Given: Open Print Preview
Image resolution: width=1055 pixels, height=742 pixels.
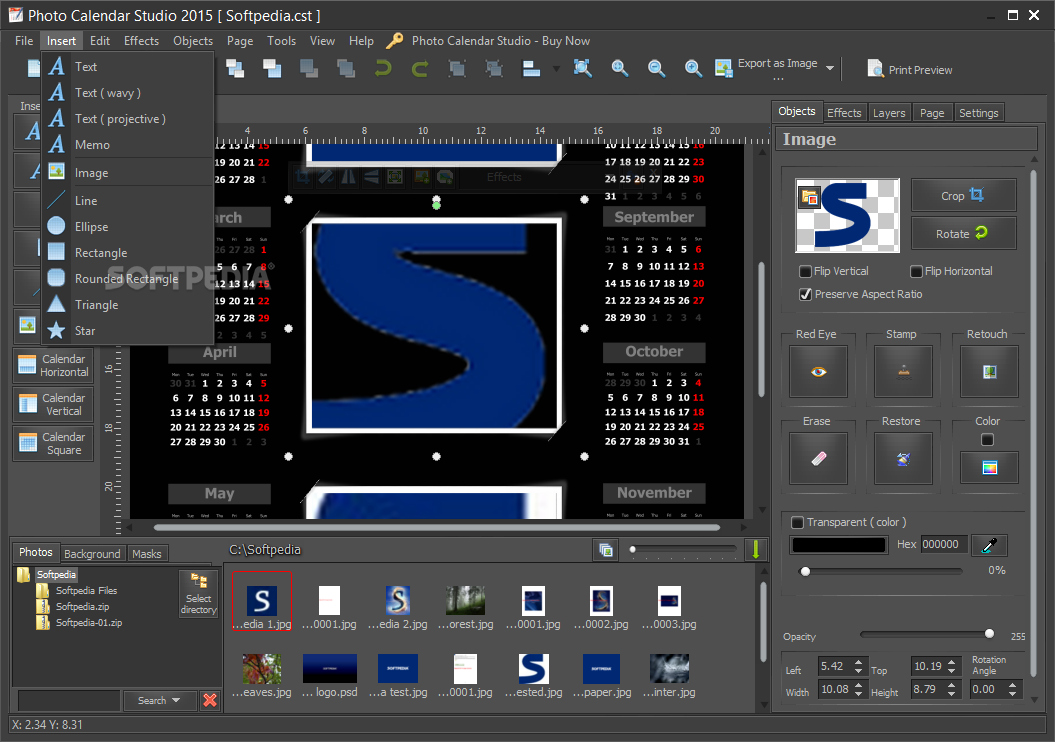Looking at the screenshot, I should tap(910, 69).
